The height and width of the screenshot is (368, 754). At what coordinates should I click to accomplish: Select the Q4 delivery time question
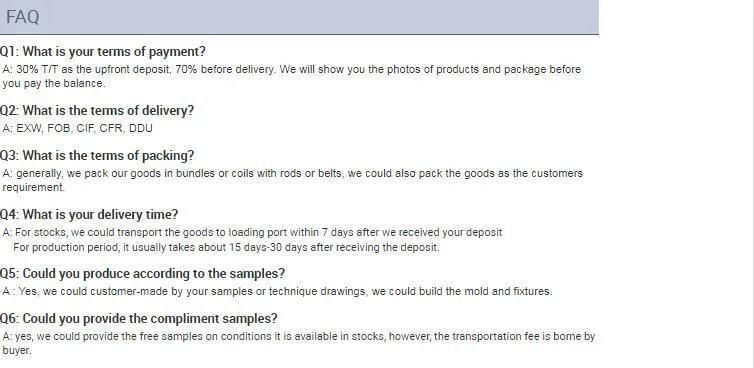pyautogui.click(x=89, y=215)
